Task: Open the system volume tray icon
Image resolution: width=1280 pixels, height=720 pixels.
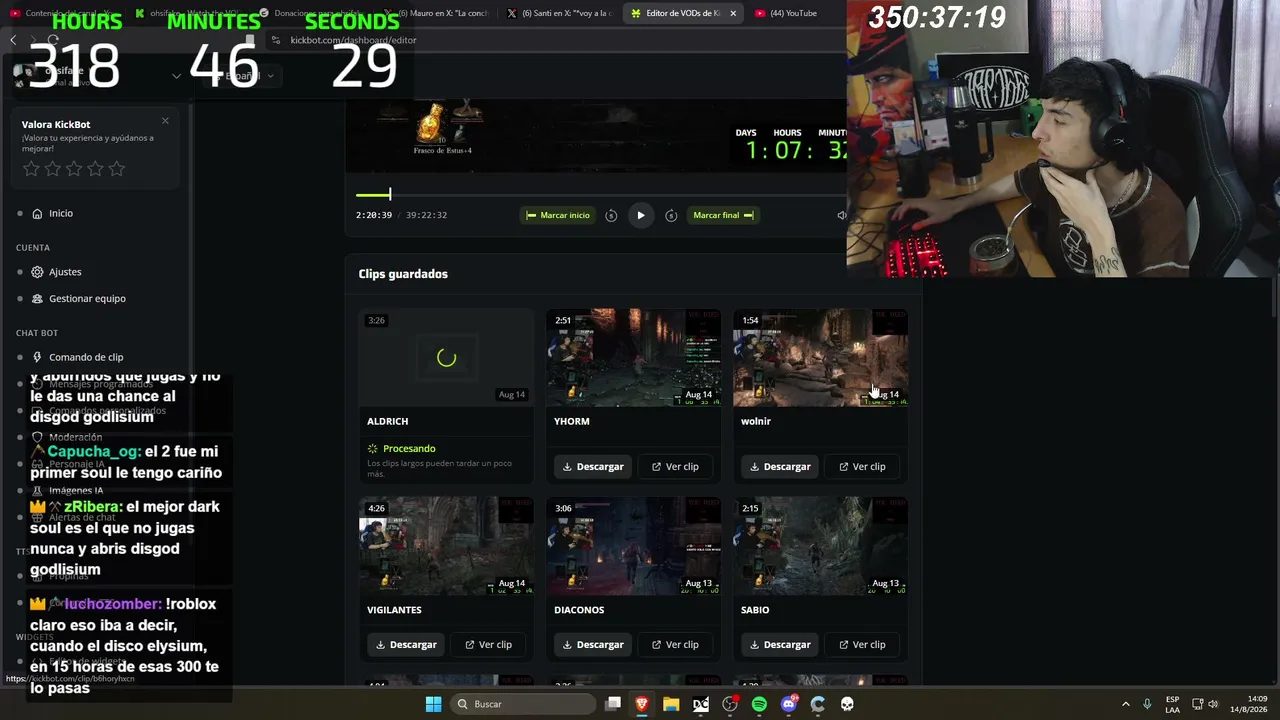Action: click(1213, 704)
